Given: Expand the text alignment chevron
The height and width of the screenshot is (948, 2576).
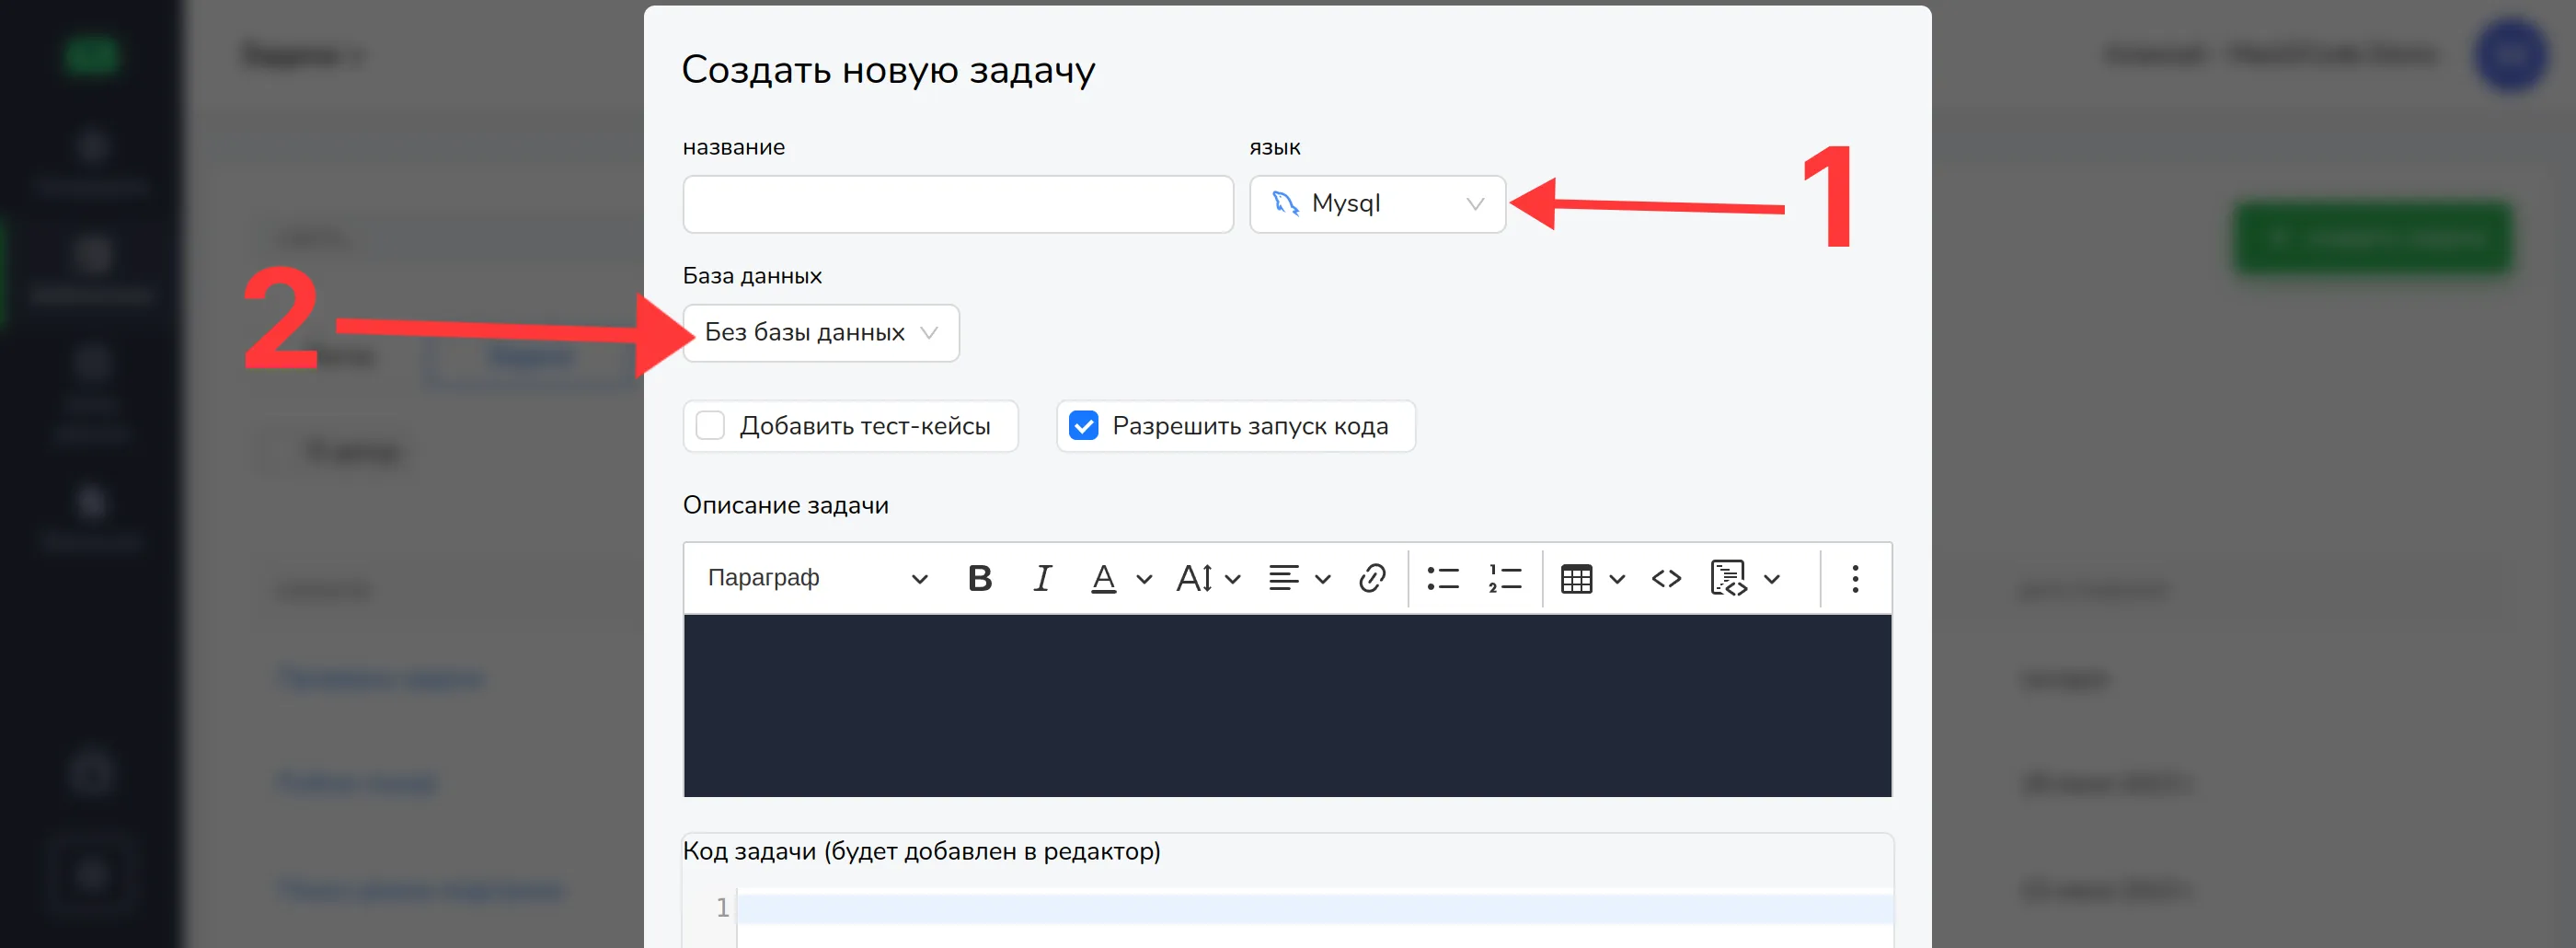Looking at the screenshot, I should 1322,579.
